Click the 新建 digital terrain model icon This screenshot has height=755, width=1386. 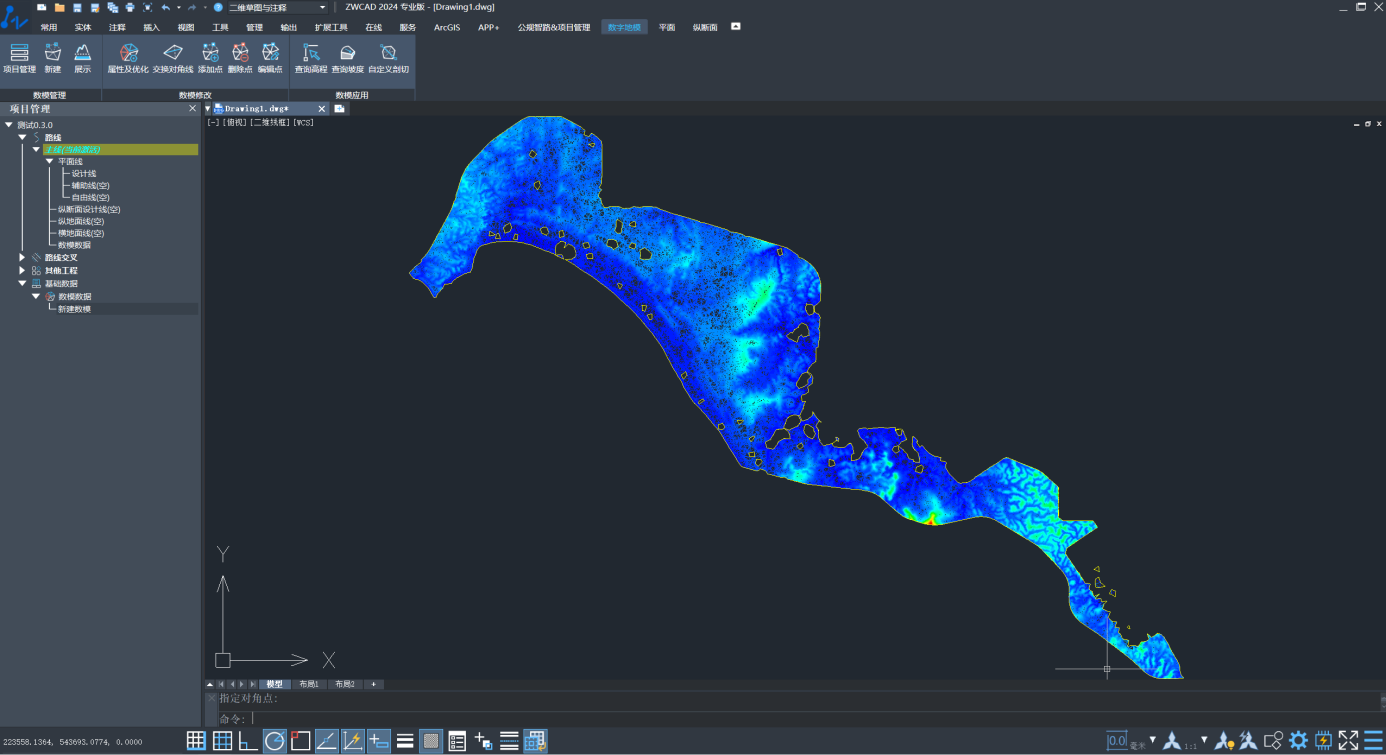[x=53, y=58]
